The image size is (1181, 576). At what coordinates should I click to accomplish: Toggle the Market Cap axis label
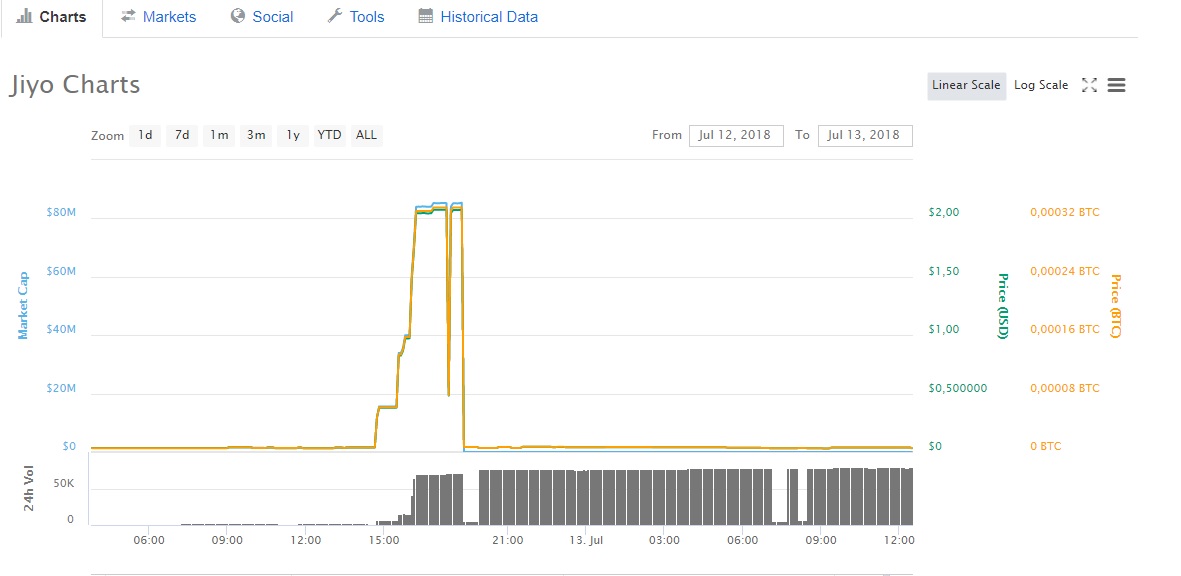[23, 306]
